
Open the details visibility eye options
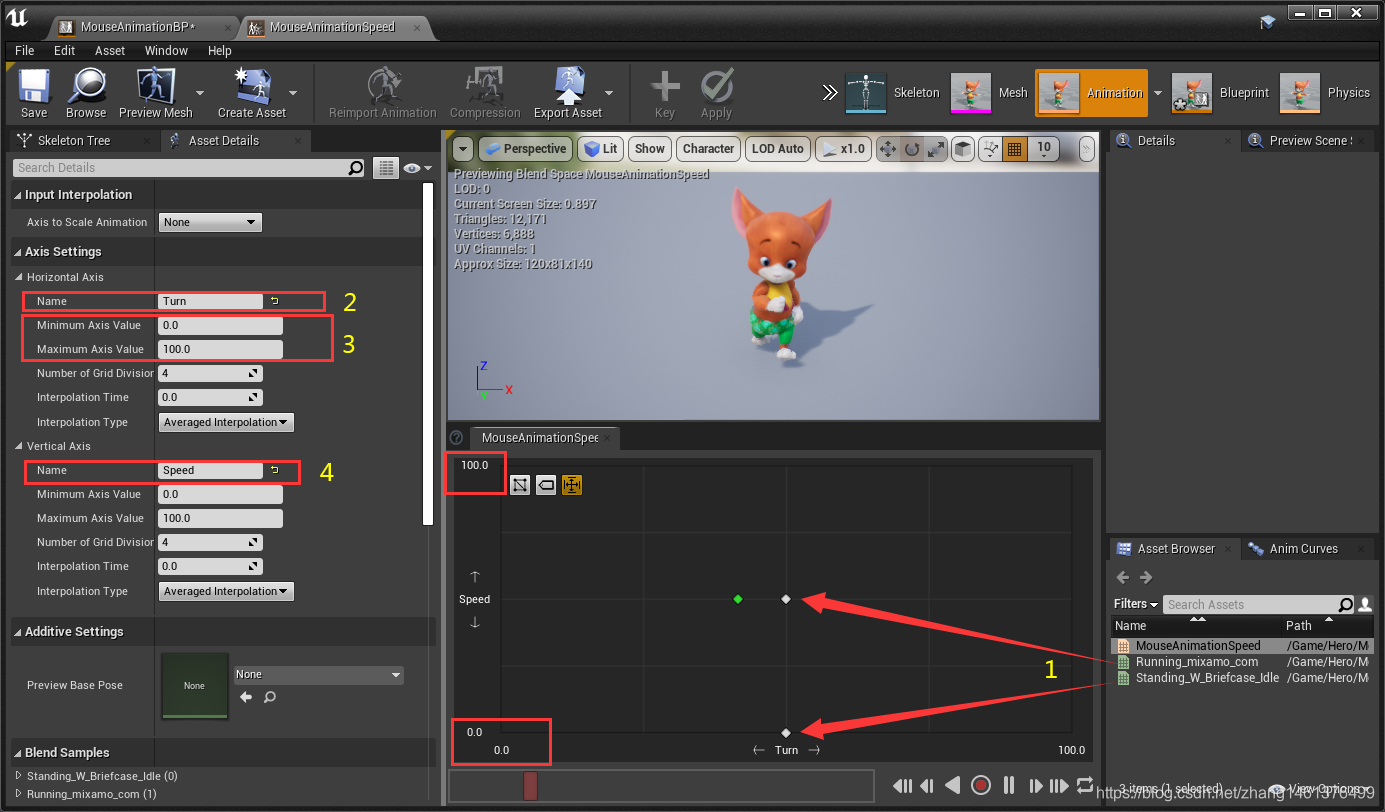coord(418,168)
